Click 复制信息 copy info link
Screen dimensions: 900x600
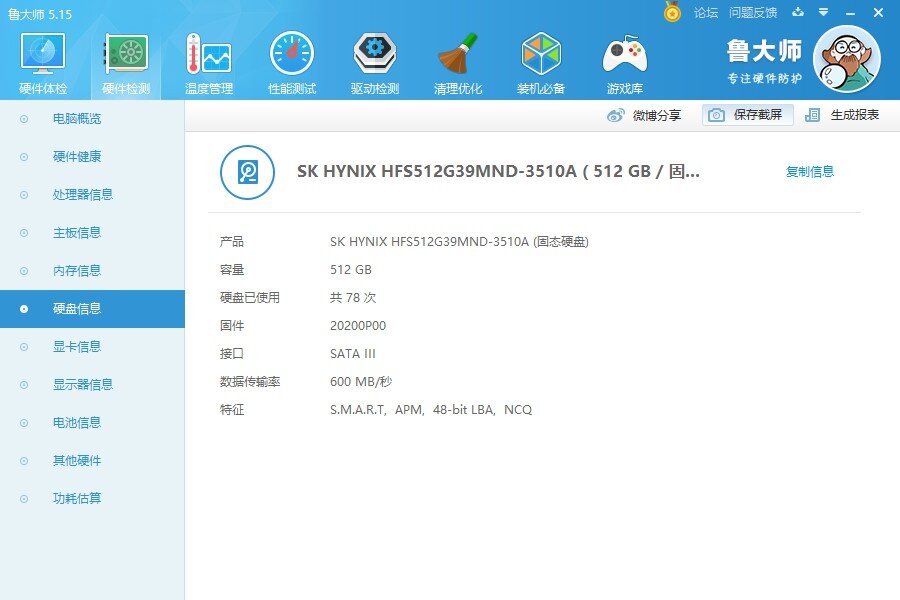click(810, 172)
